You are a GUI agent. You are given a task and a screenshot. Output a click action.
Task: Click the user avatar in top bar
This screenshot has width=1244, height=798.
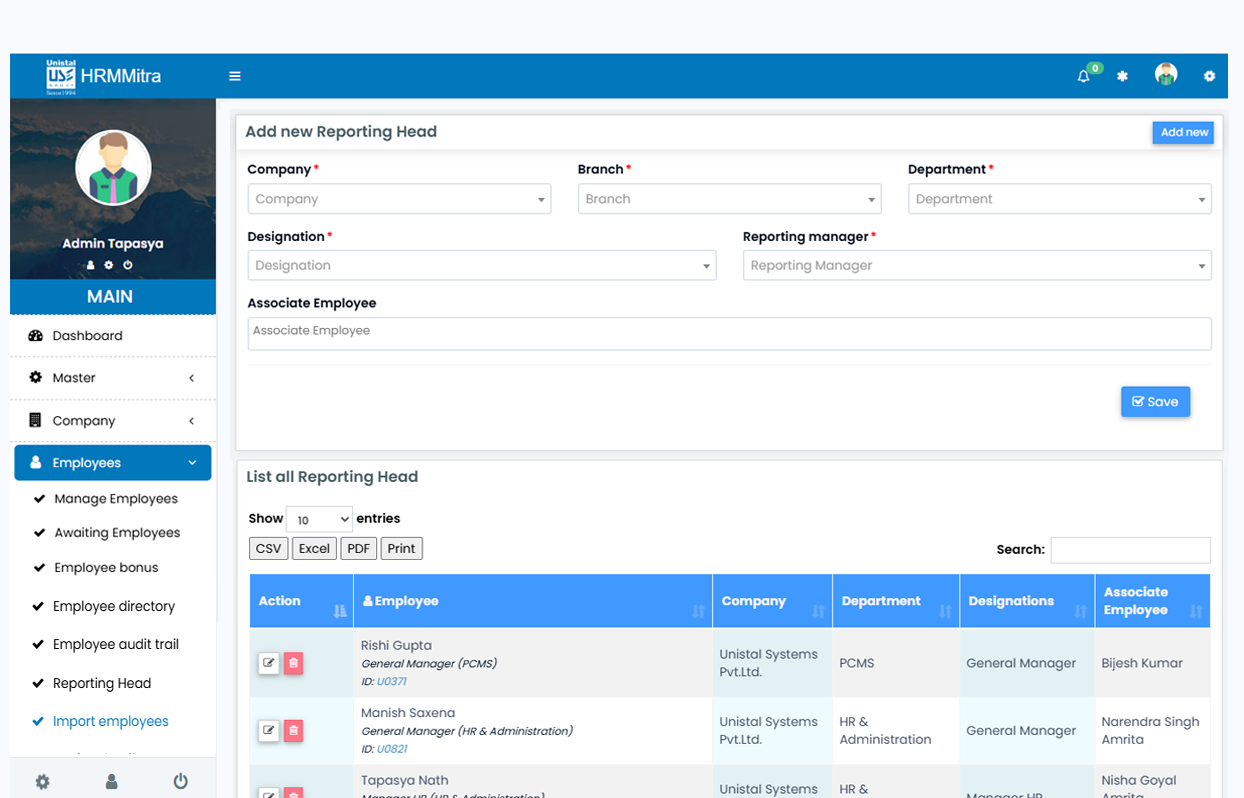tap(1165, 75)
